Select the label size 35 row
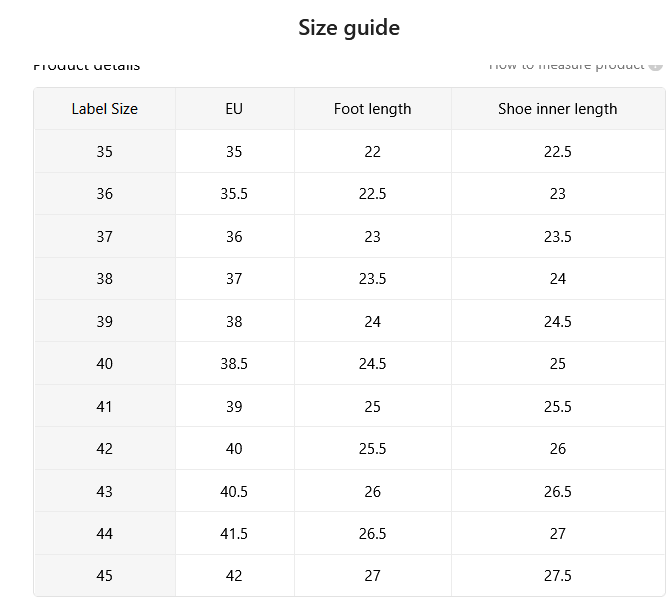Image resolution: width=670 pixels, height=604 pixels. [x=350, y=151]
